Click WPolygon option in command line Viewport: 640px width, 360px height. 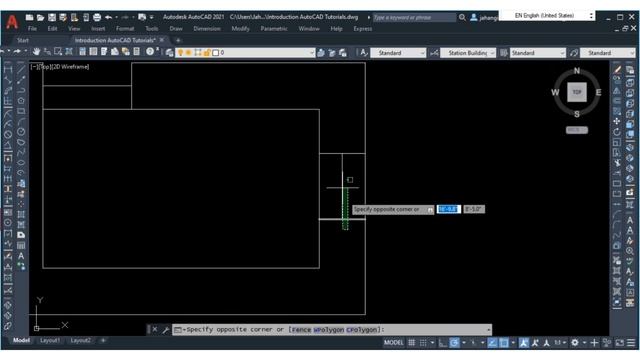[x=329, y=329]
